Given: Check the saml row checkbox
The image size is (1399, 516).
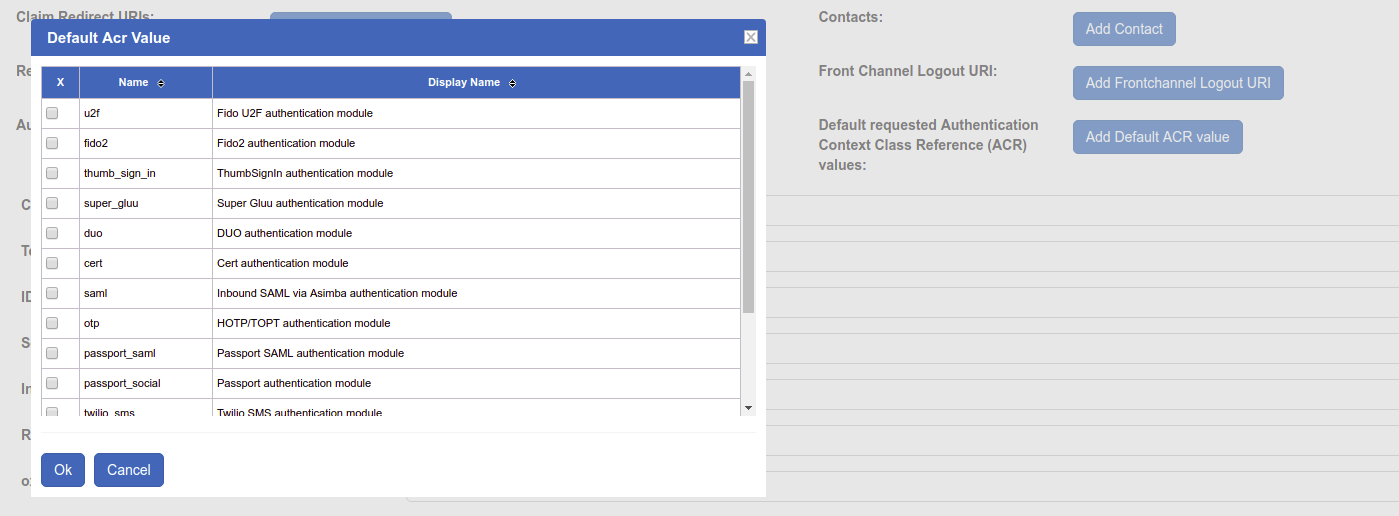Looking at the screenshot, I should tap(52, 293).
